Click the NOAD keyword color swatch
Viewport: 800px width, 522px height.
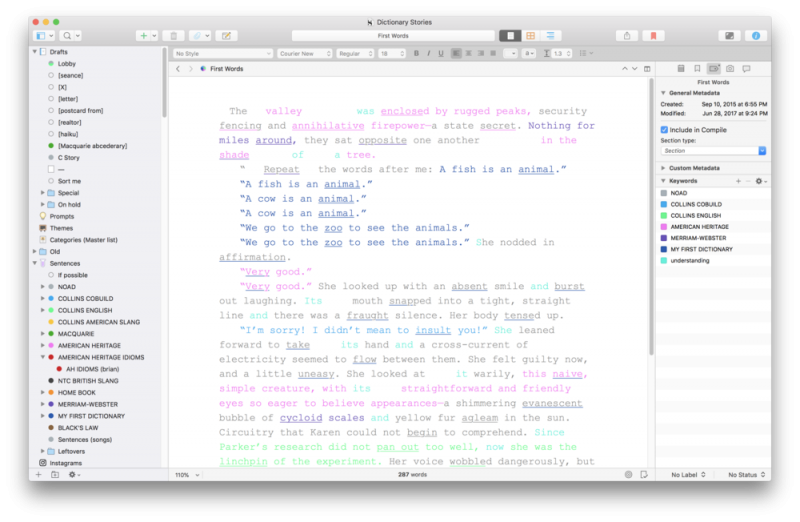(x=664, y=193)
